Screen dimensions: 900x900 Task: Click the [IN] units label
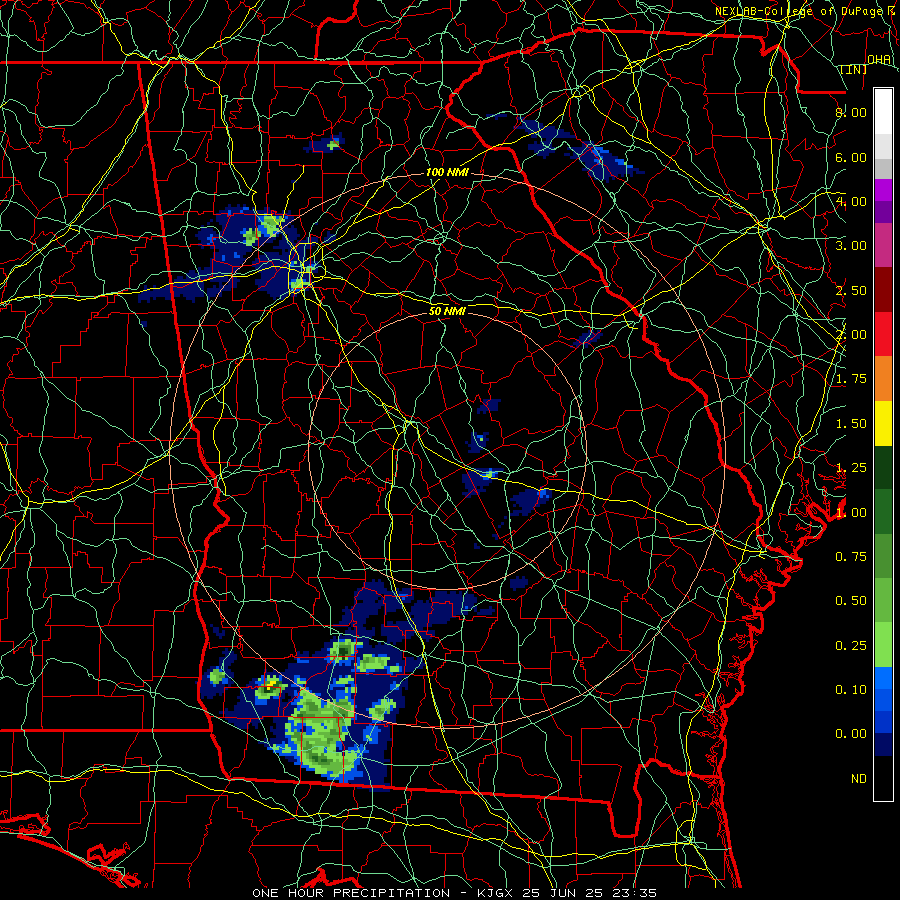pos(854,70)
